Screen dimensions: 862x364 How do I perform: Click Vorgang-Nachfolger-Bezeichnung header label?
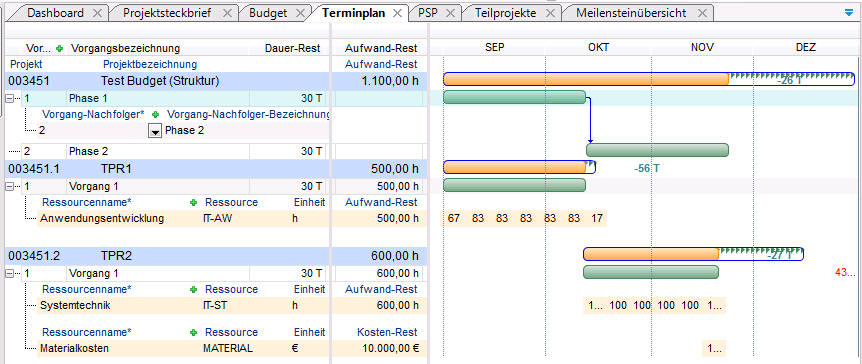248,114
